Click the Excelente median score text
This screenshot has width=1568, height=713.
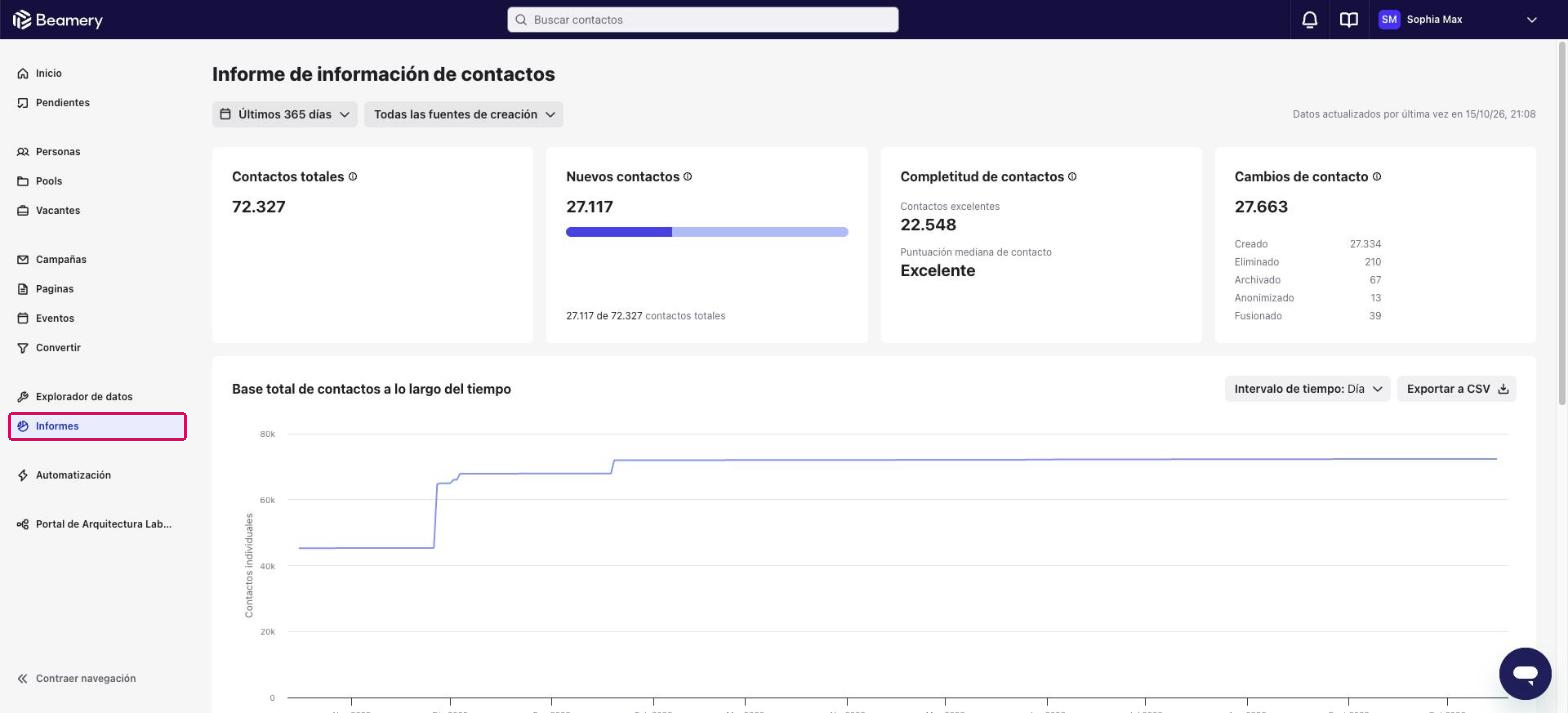(938, 271)
